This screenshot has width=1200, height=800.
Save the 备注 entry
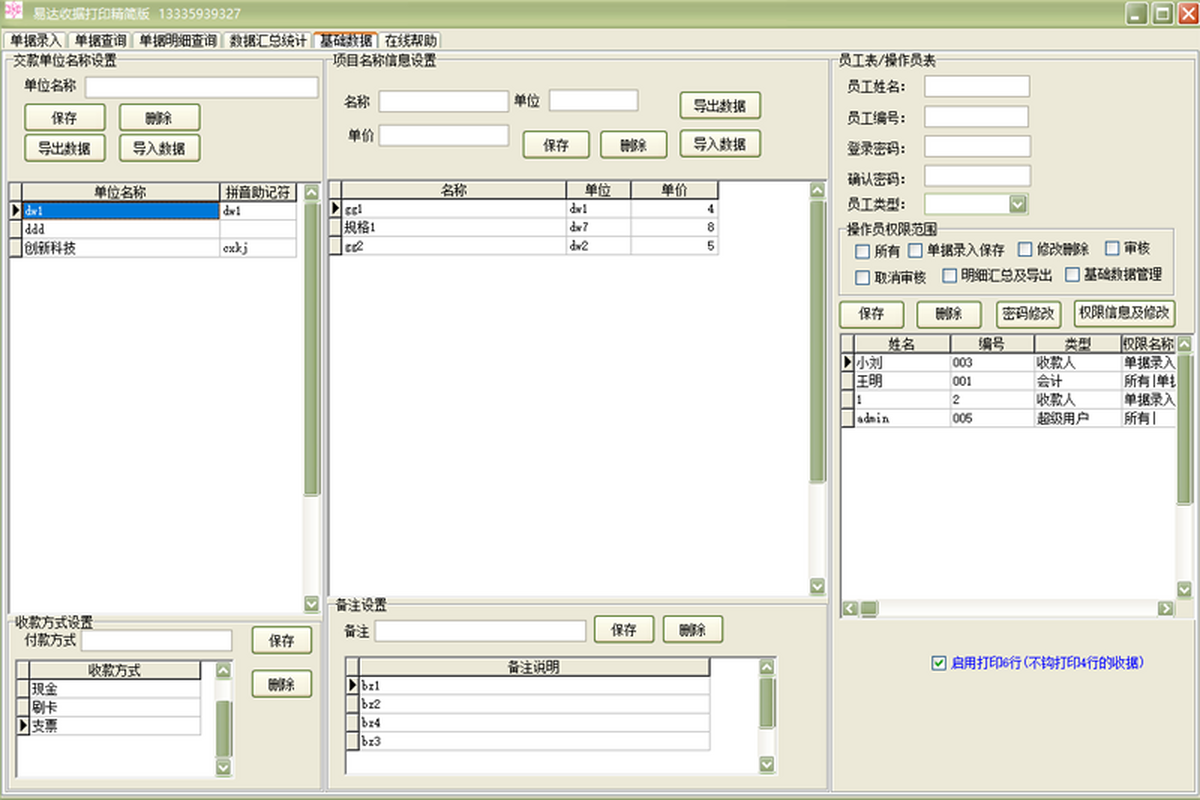(624, 630)
